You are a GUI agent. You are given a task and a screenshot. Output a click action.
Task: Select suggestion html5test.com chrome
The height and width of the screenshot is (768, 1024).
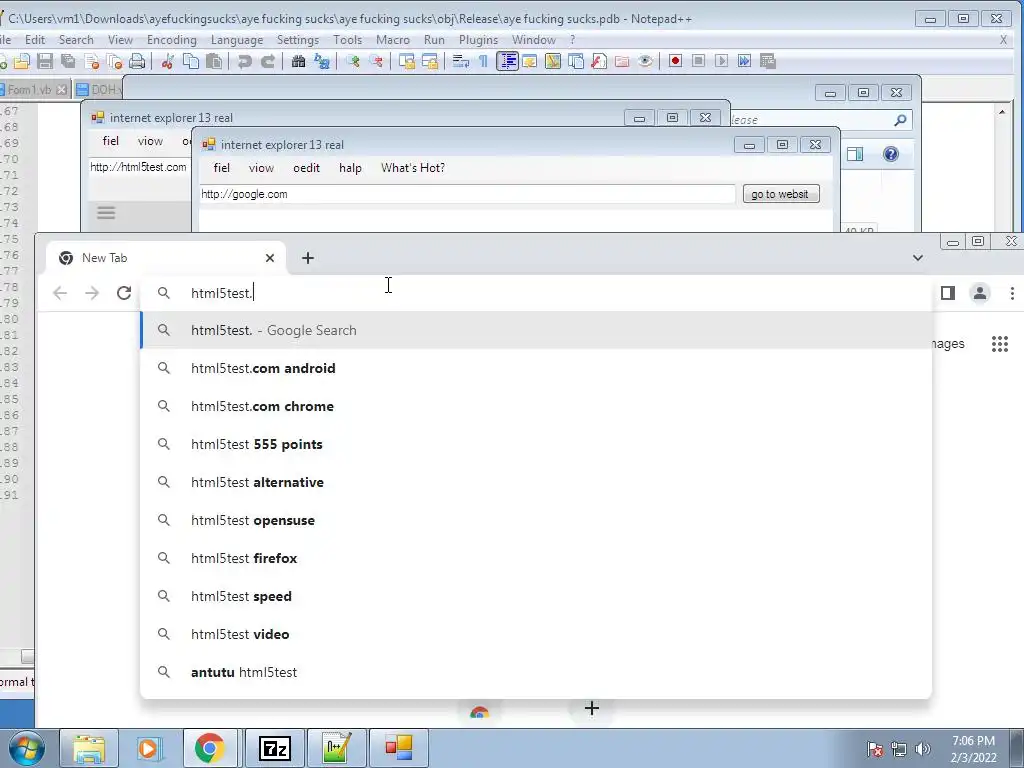click(536, 406)
